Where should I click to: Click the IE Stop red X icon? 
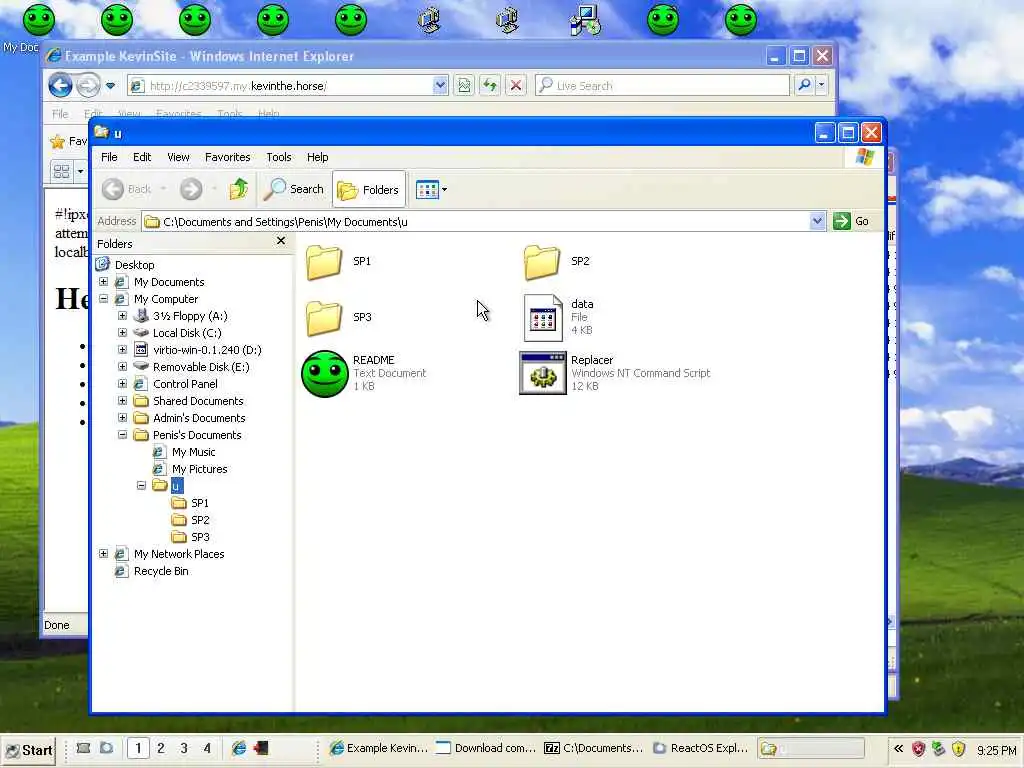coord(516,85)
